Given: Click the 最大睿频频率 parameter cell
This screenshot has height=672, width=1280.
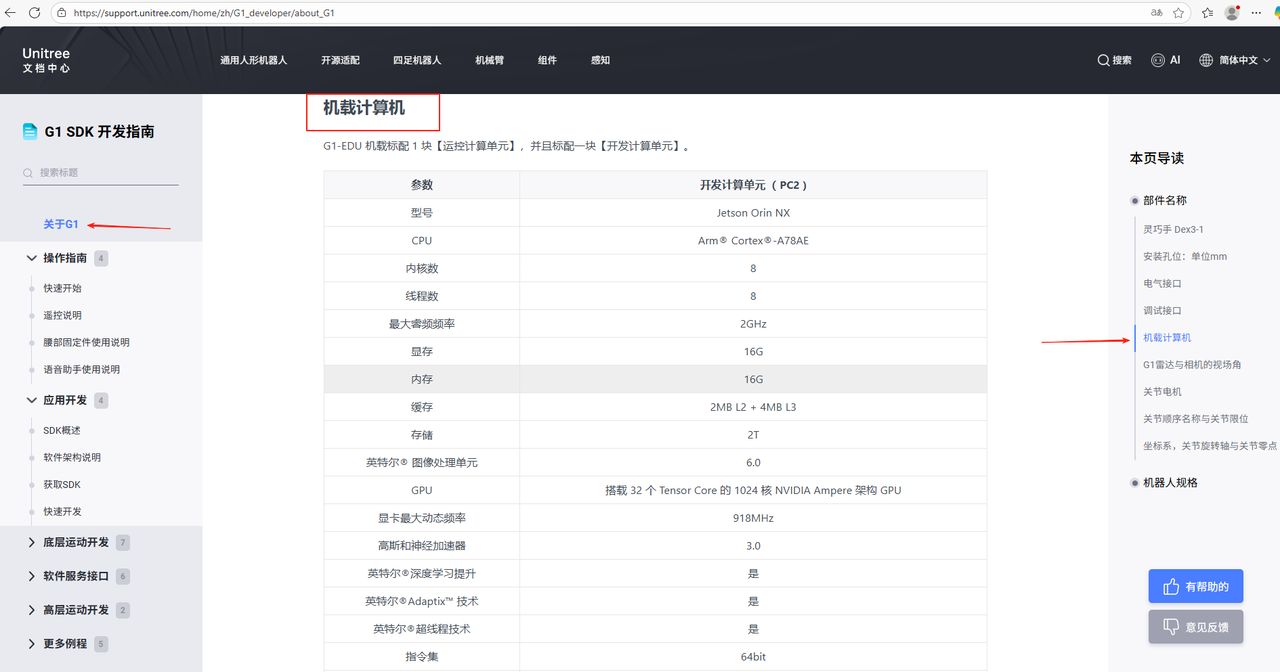Looking at the screenshot, I should [422, 324].
